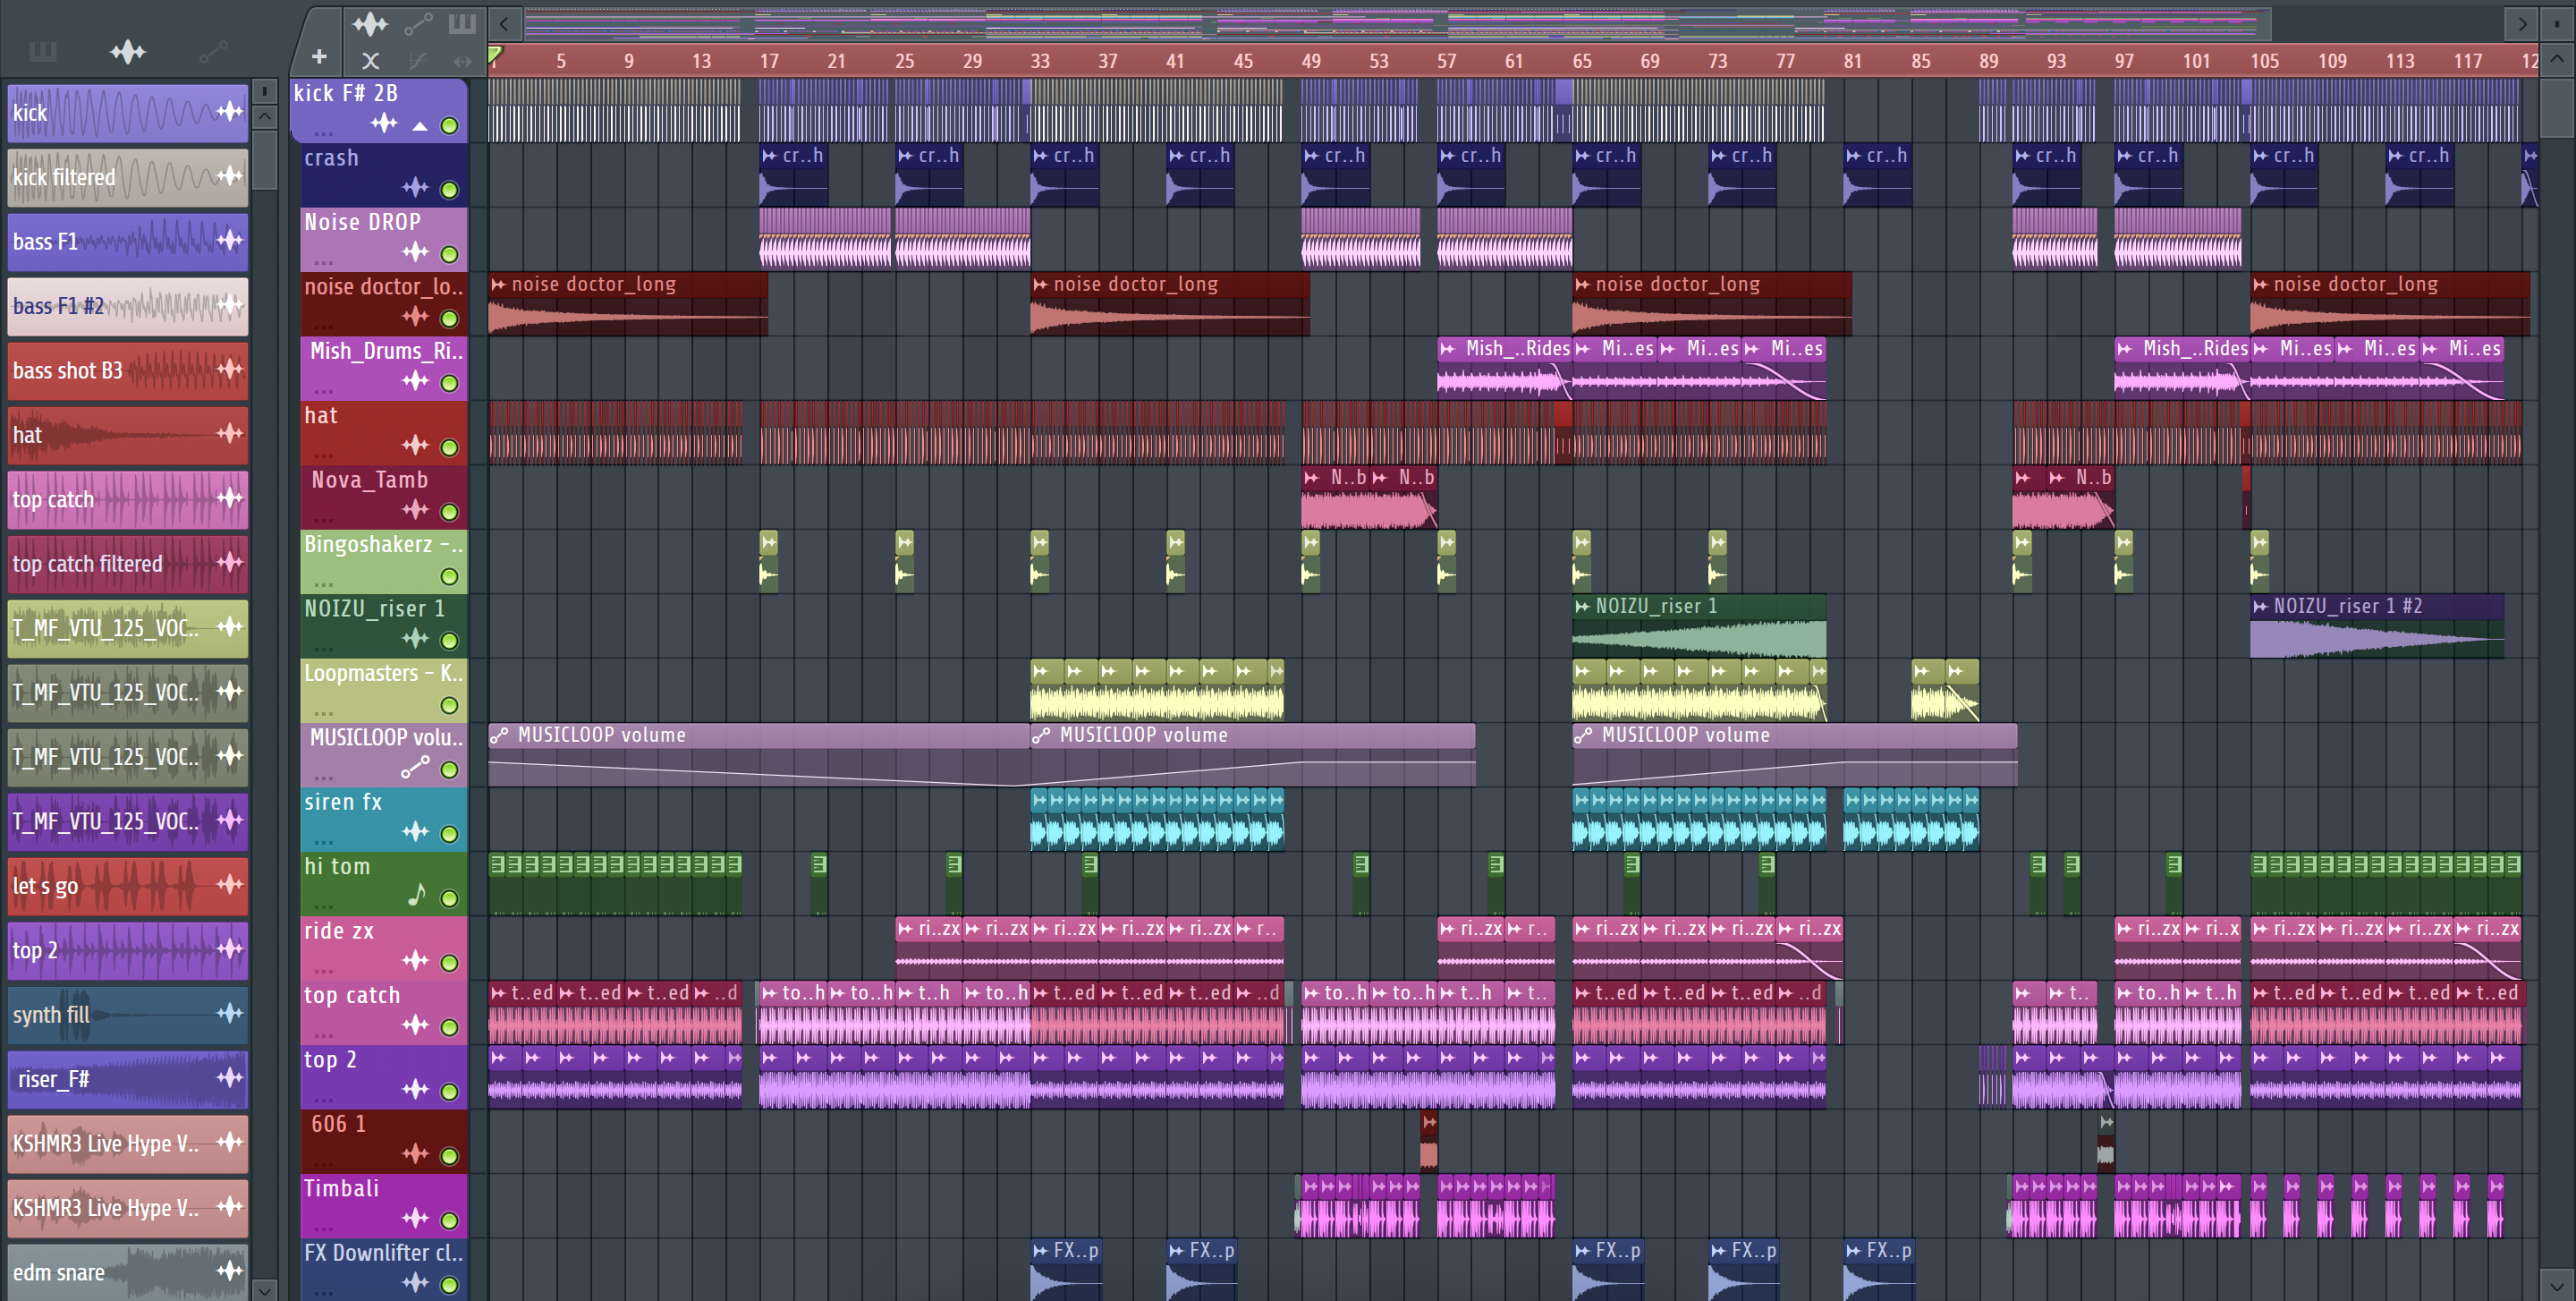2576x1301 pixels.
Task: Open the kick F# 2B track options dots
Action: click(324, 133)
